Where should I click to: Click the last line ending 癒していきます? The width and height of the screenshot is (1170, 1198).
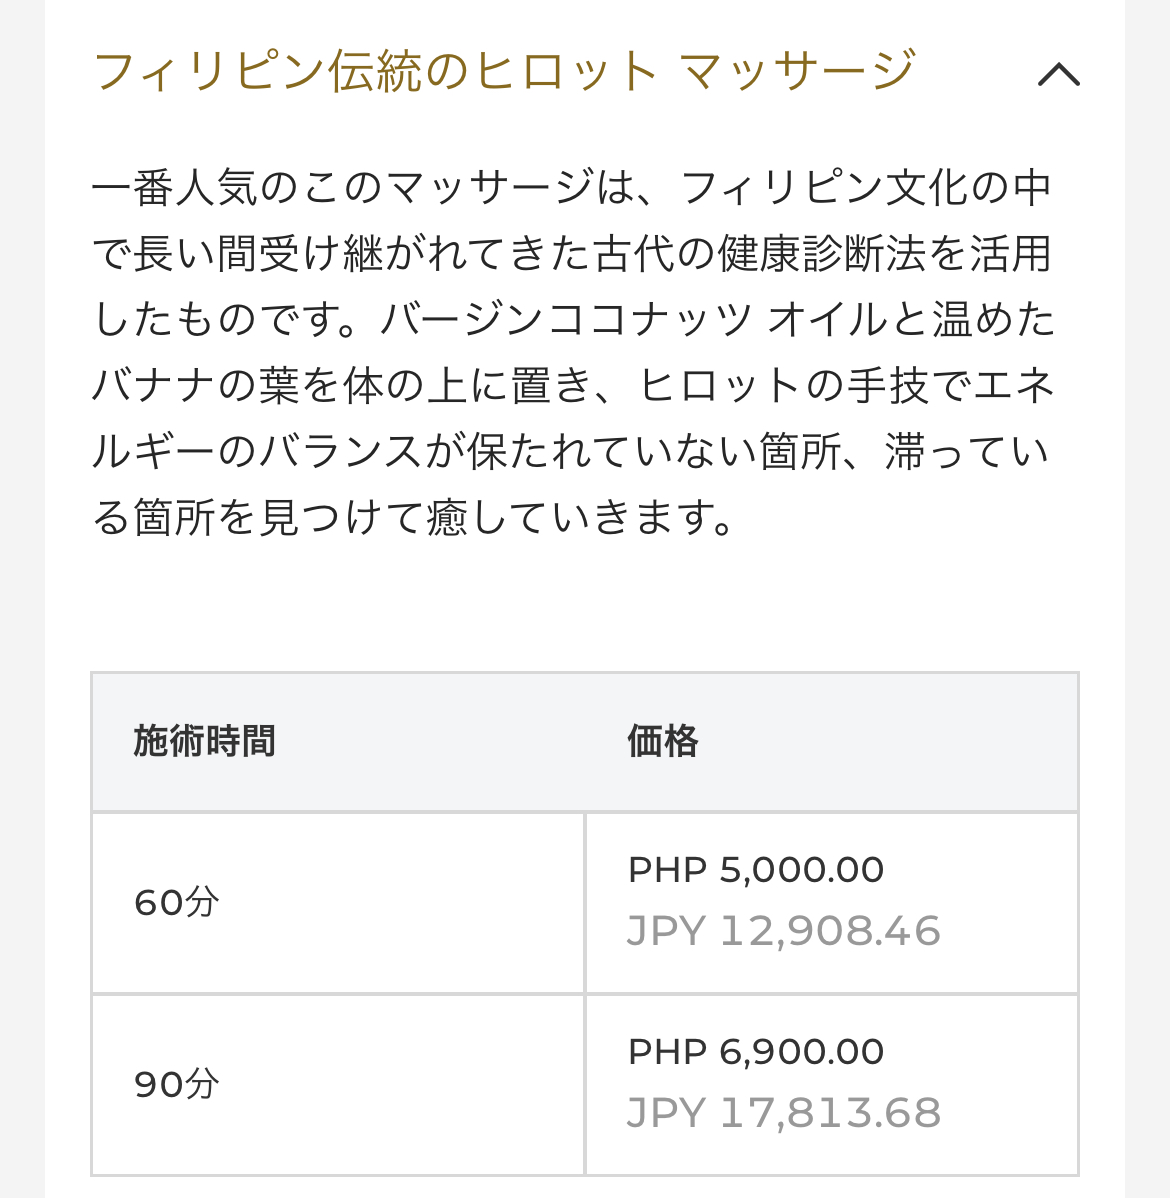[x=413, y=517]
